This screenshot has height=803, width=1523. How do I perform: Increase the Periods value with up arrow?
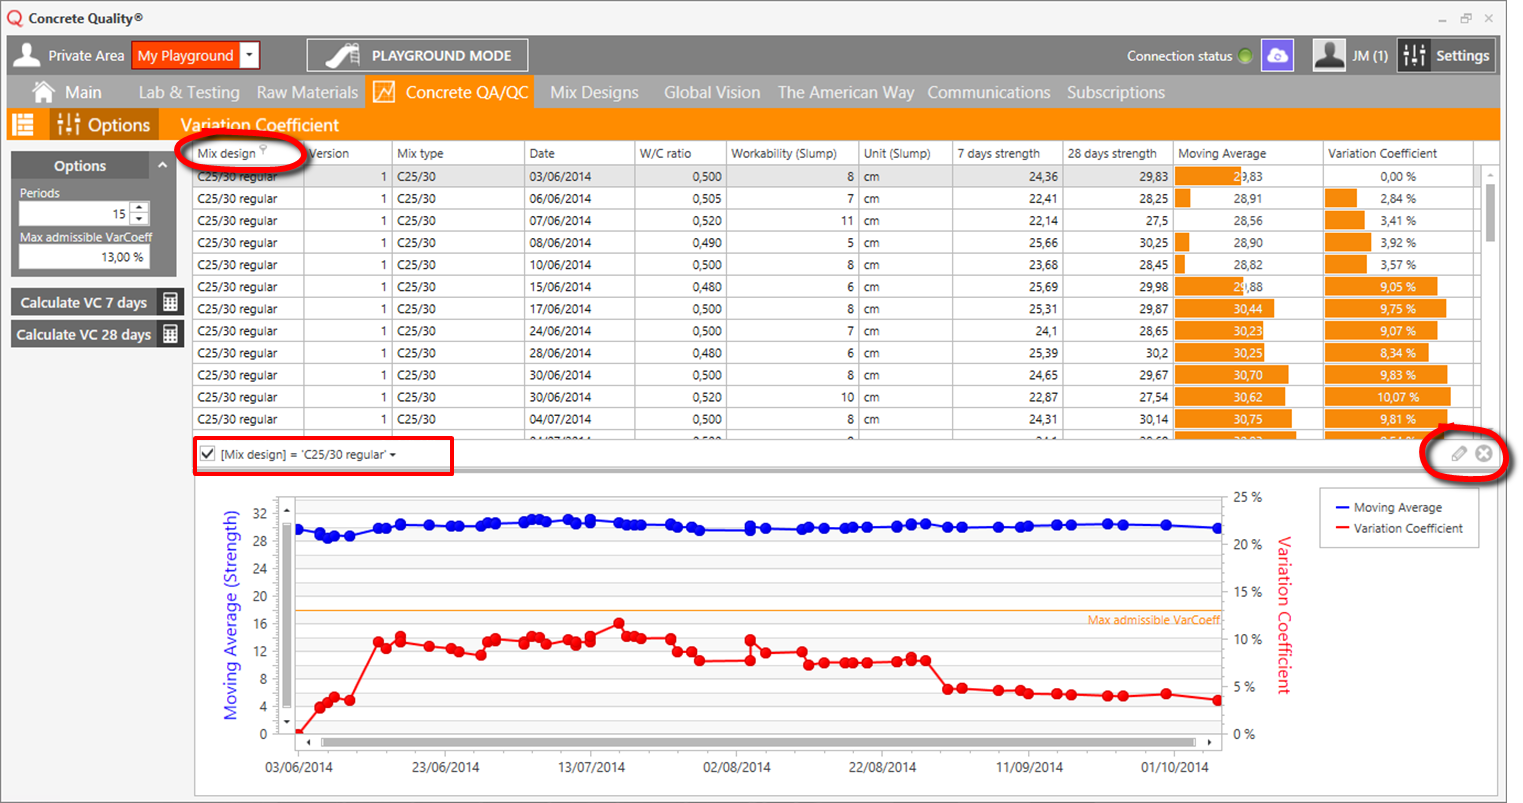[x=139, y=209]
